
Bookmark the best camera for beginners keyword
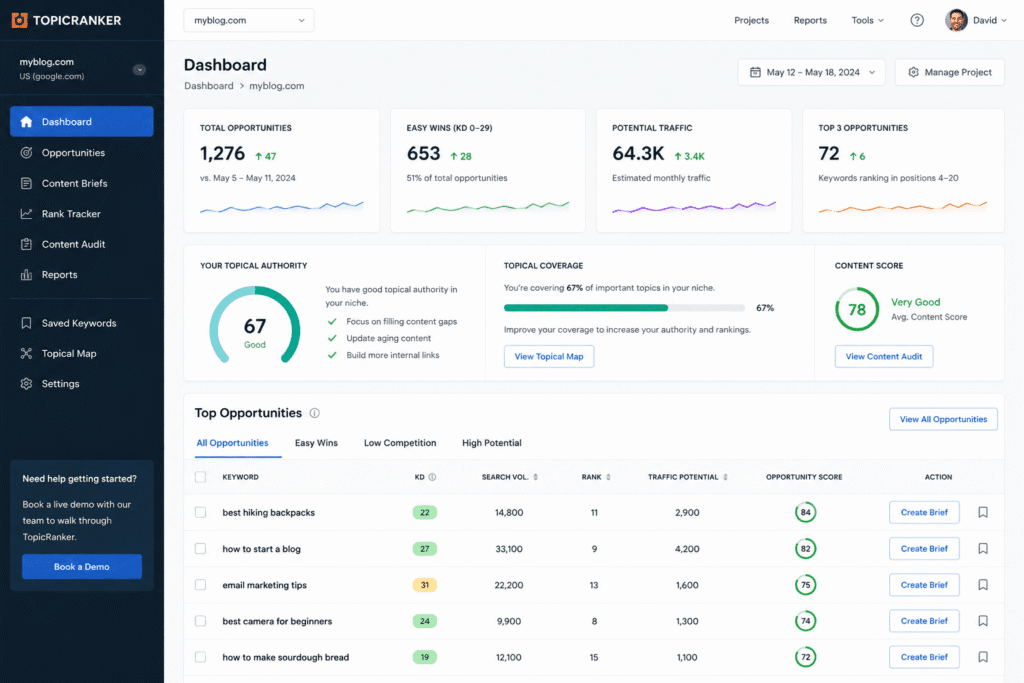983,621
